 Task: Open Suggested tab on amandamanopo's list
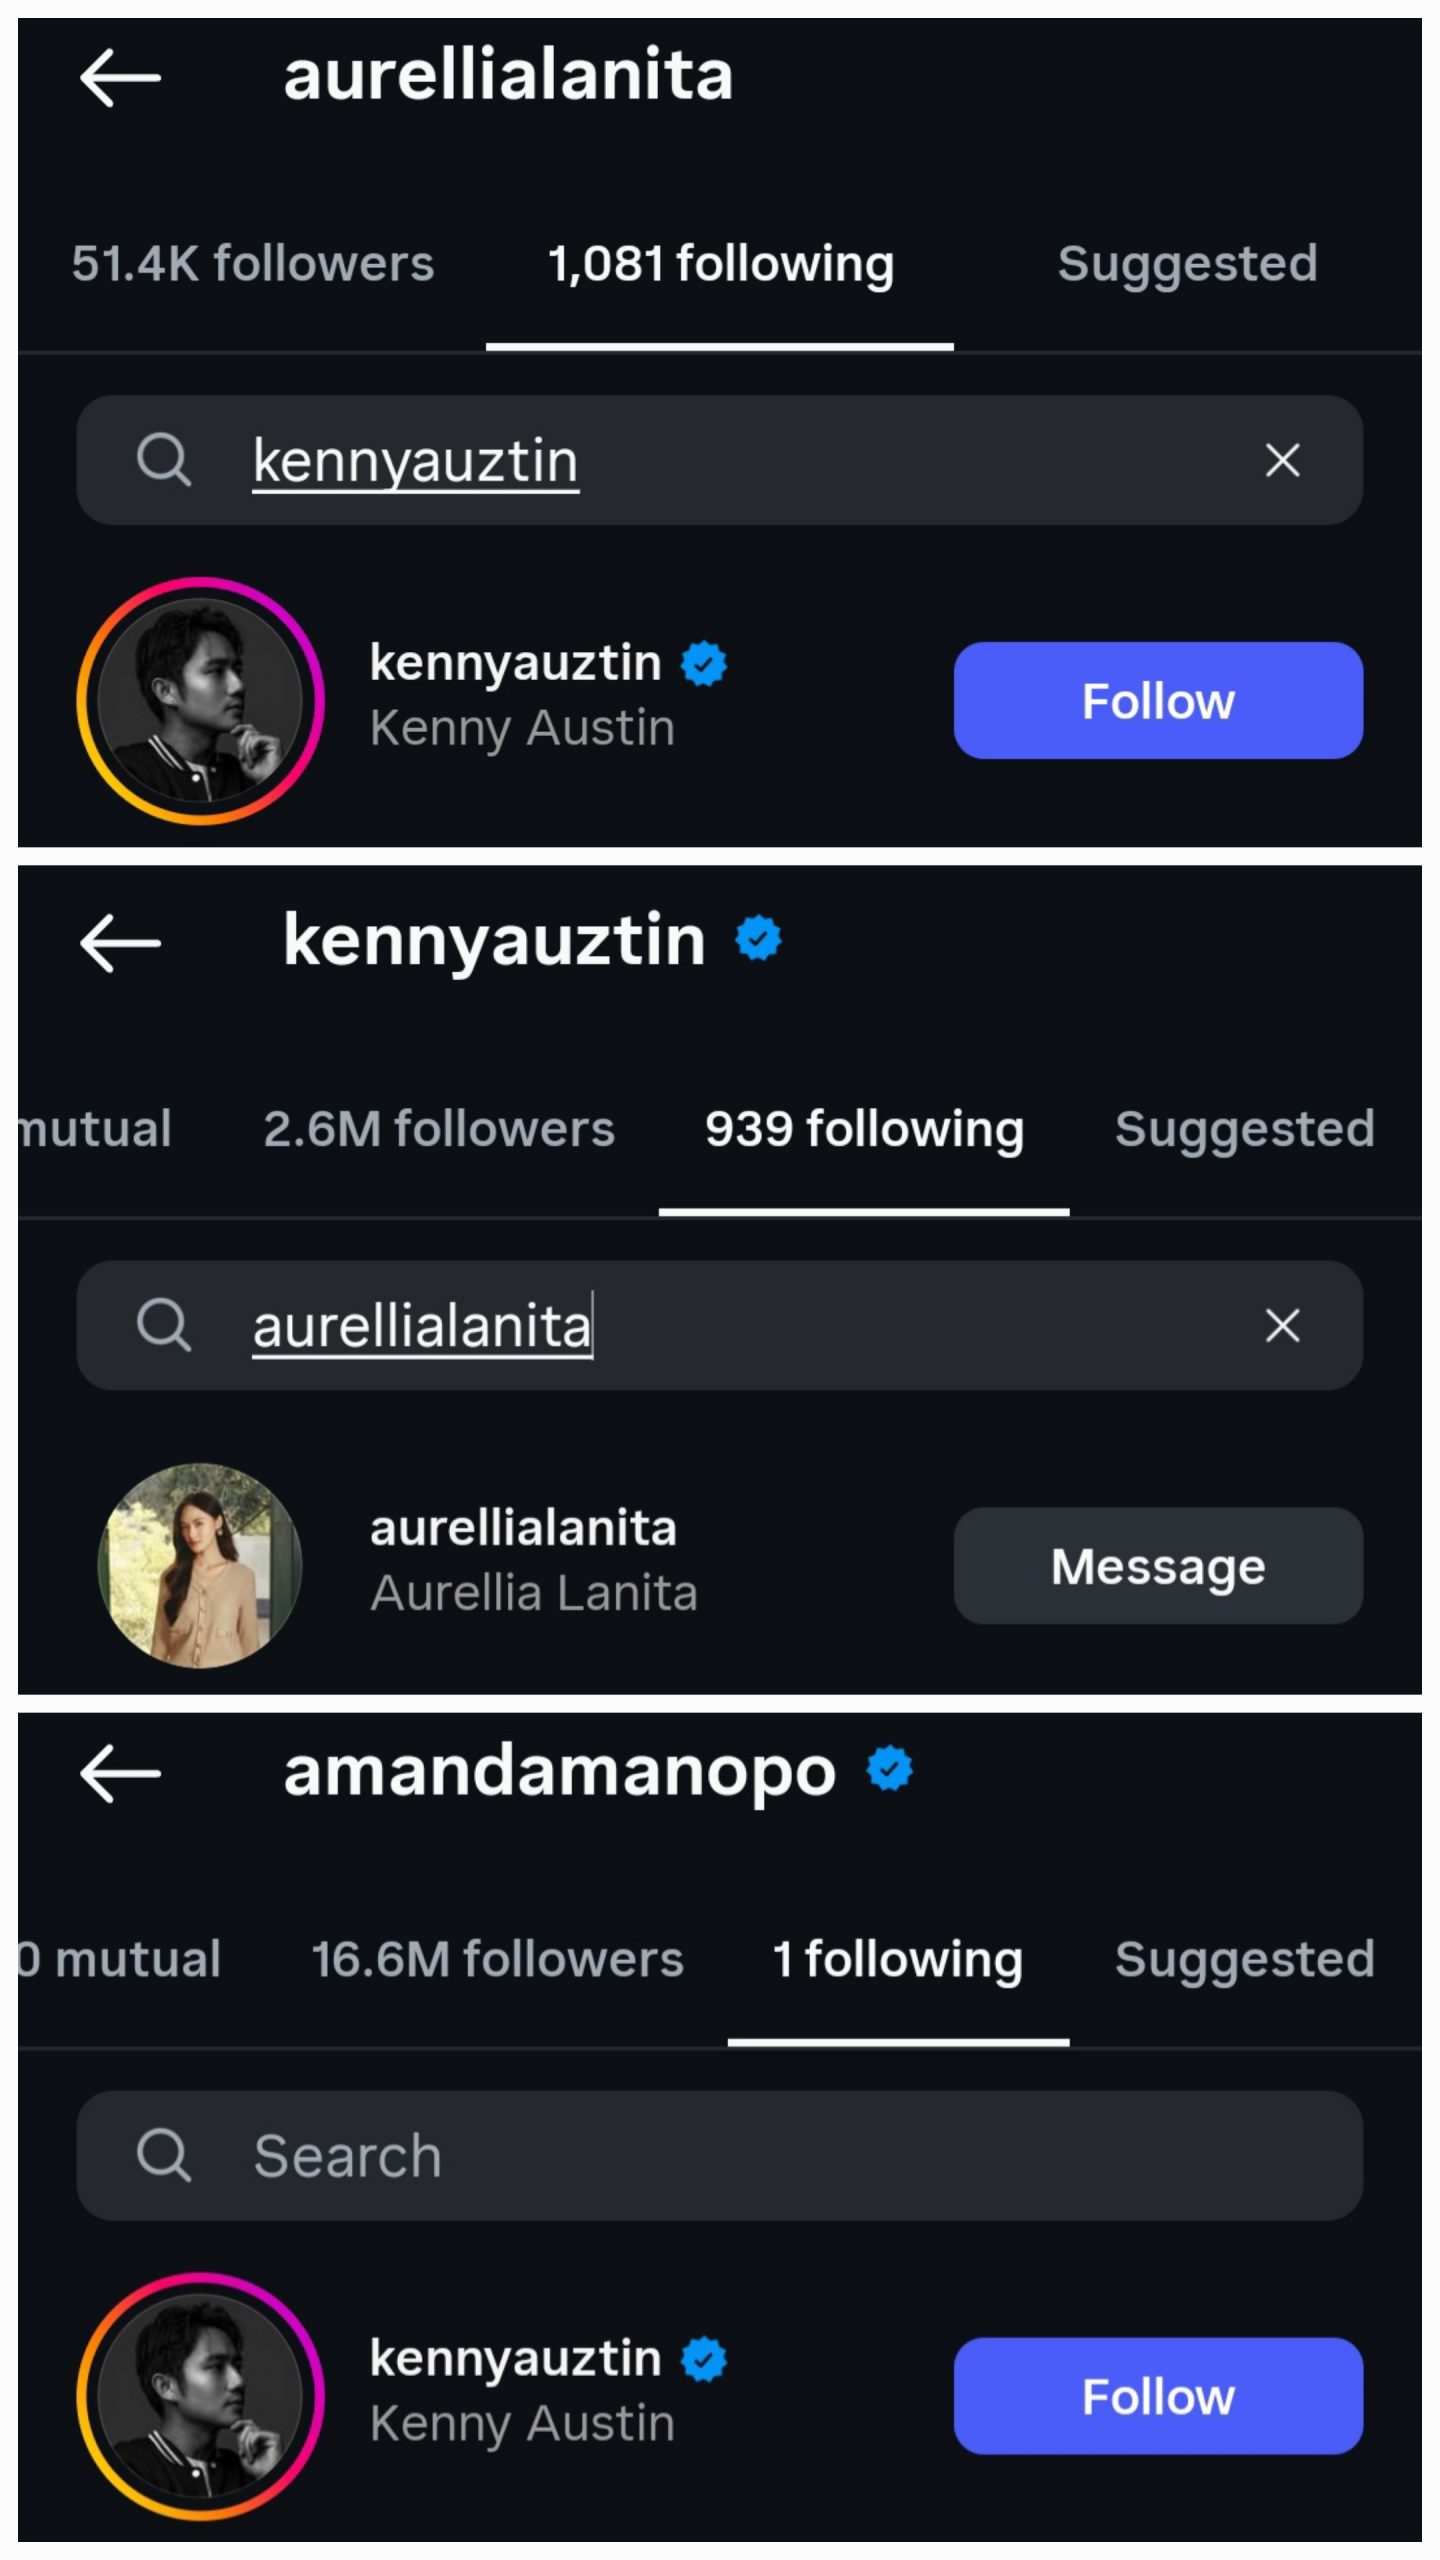pos(1244,1959)
